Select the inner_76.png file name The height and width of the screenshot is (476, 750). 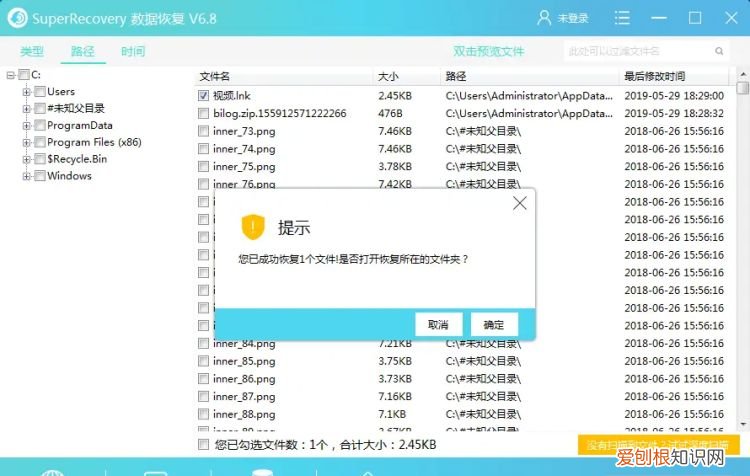point(244,184)
